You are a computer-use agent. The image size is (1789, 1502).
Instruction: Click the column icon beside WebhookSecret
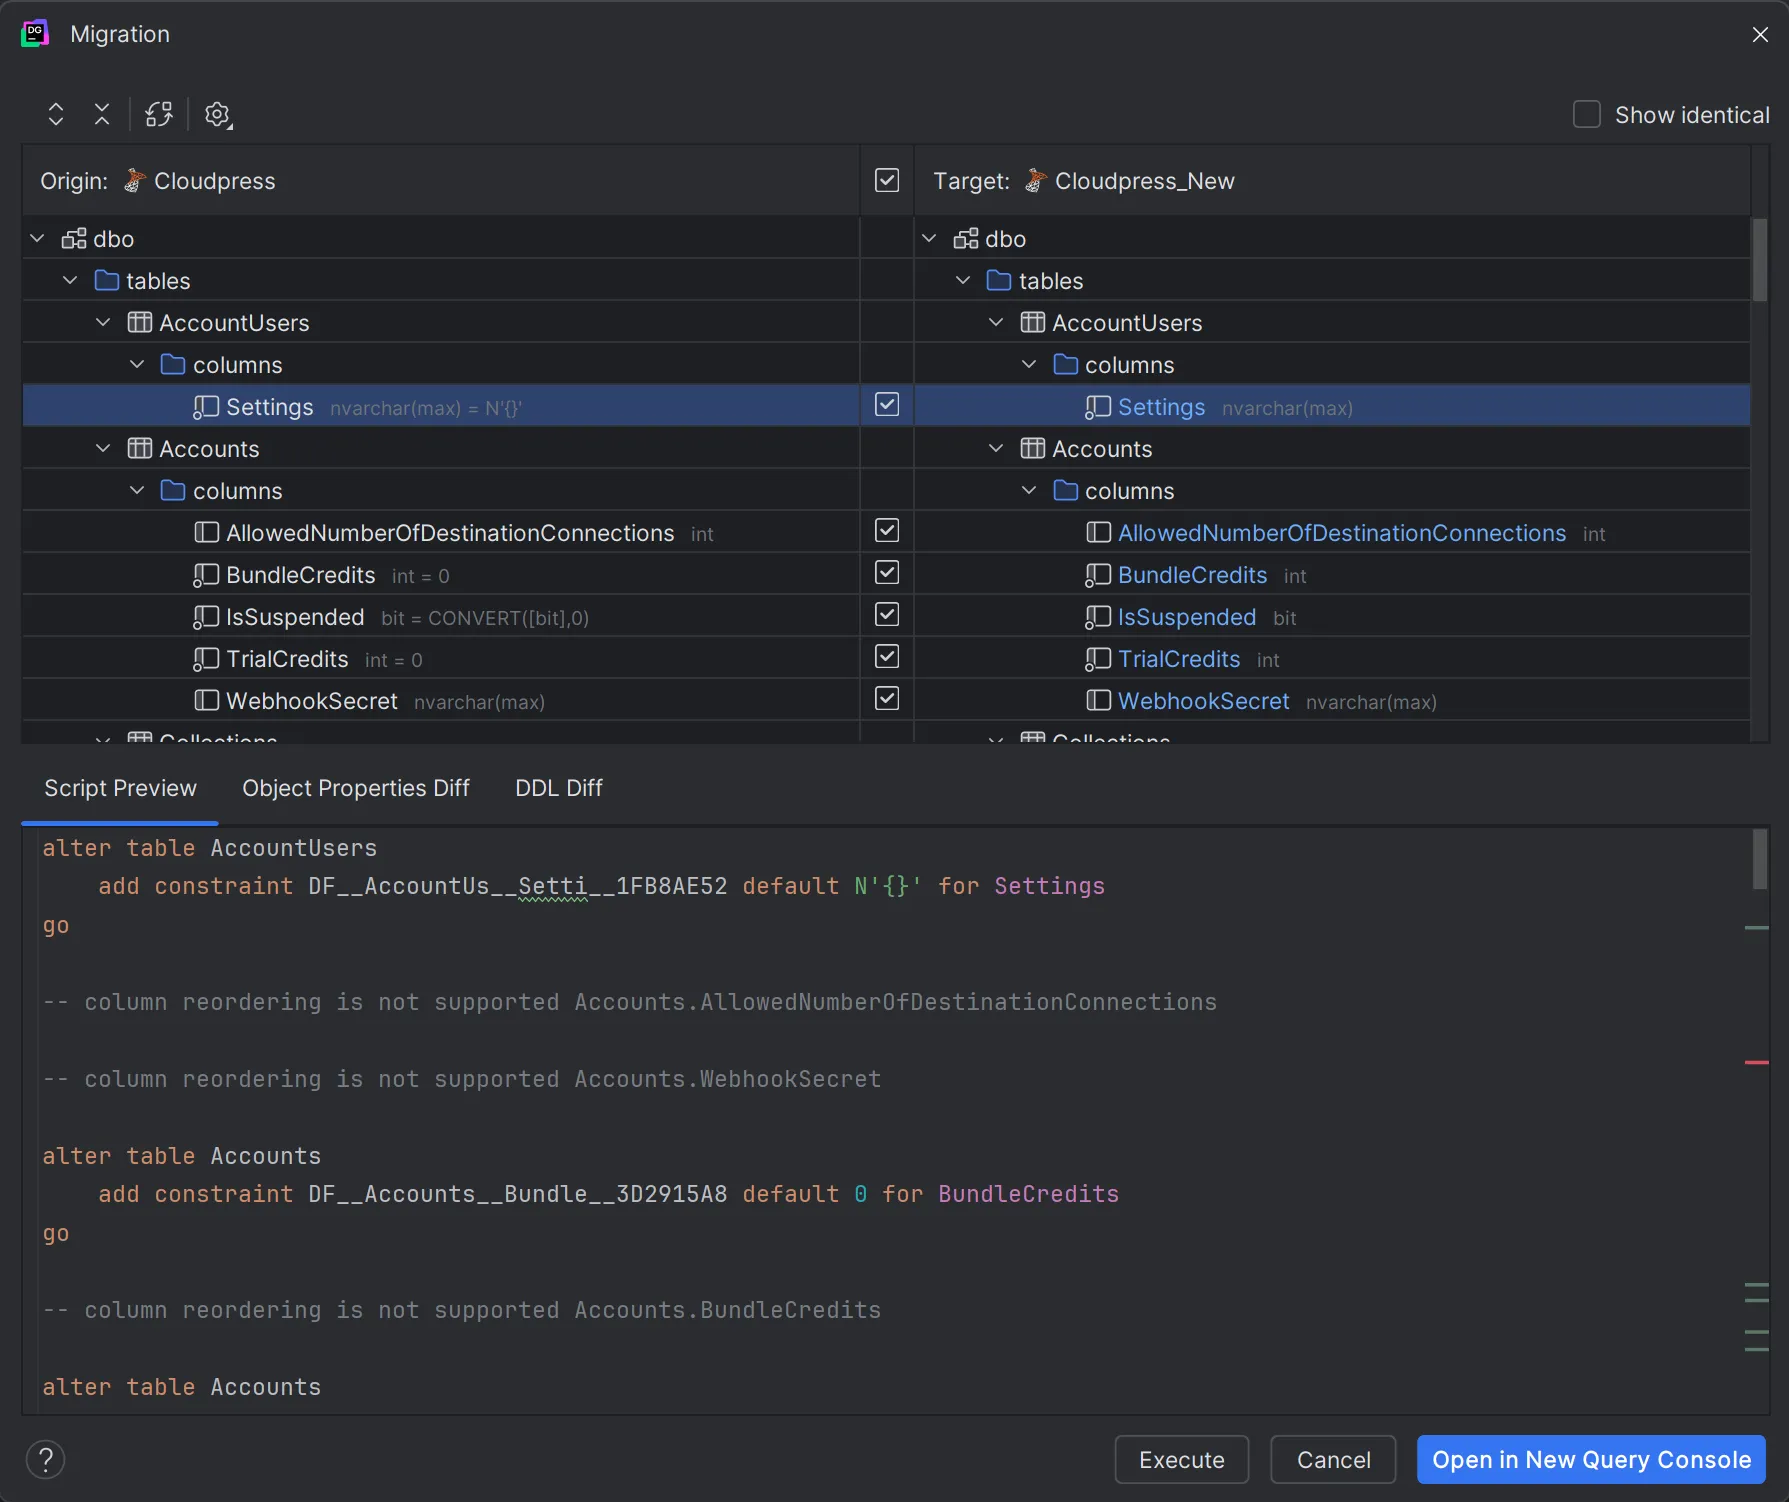205,700
